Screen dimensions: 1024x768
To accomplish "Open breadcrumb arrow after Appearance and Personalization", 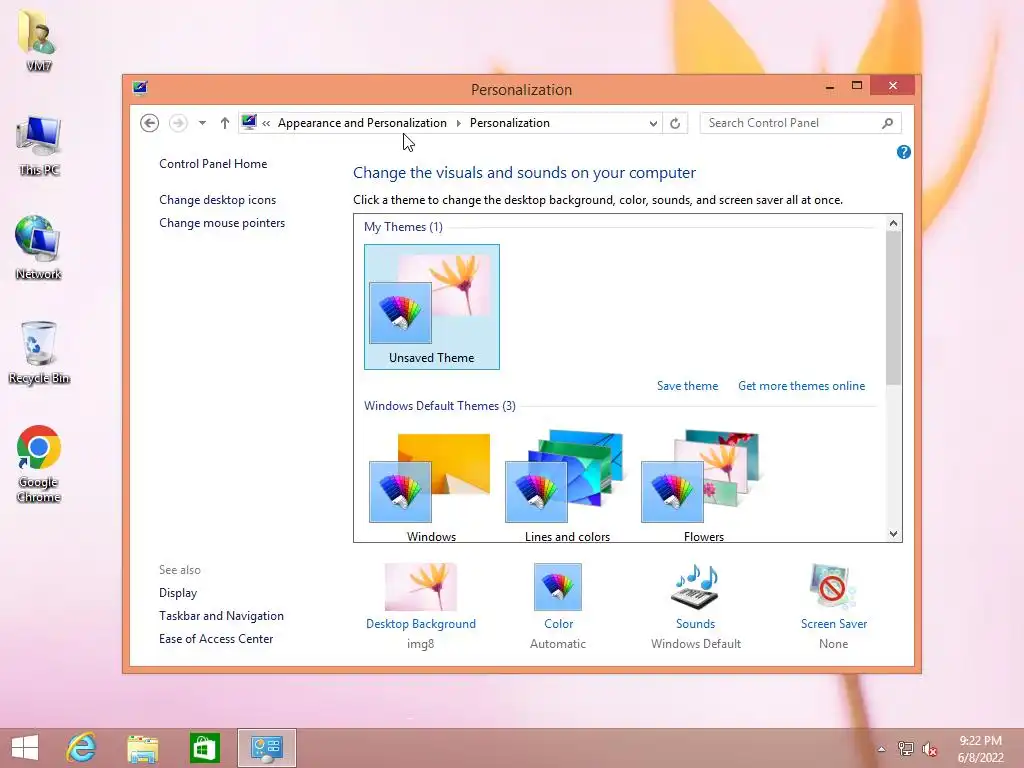I will (458, 123).
